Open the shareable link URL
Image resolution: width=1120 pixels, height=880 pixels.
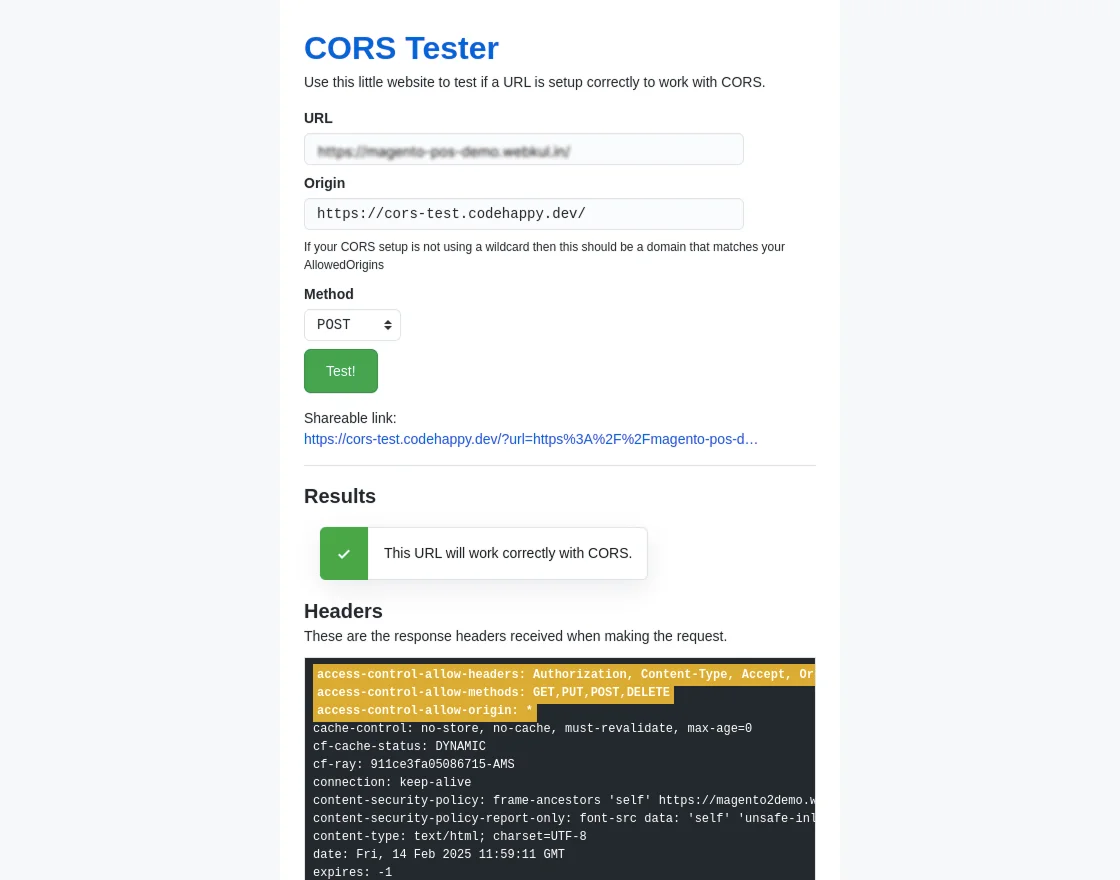(x=530, y=439)
